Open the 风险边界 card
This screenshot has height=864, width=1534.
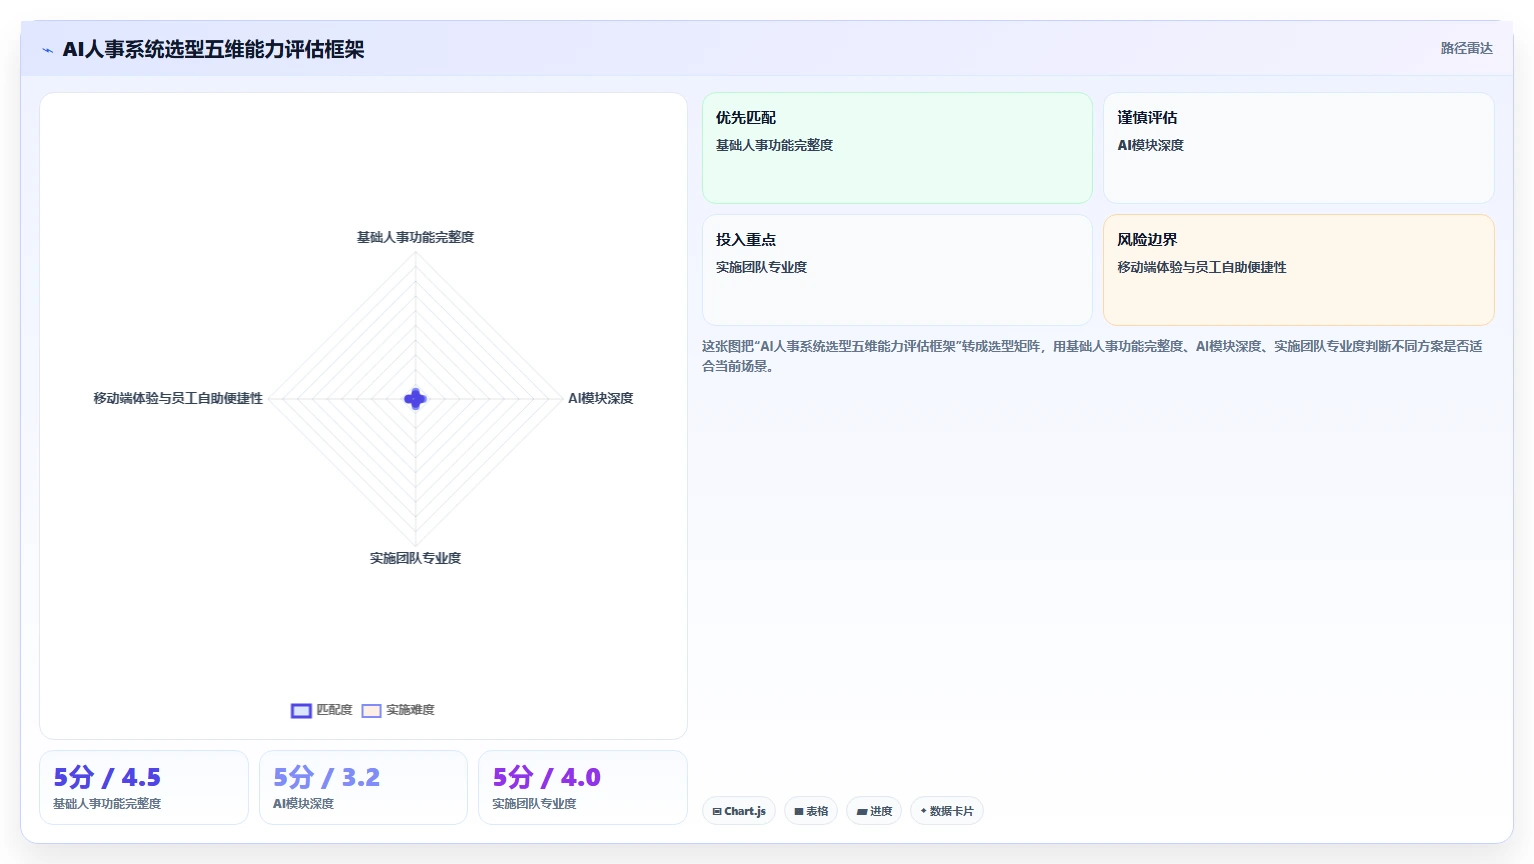pos(1298,270)
